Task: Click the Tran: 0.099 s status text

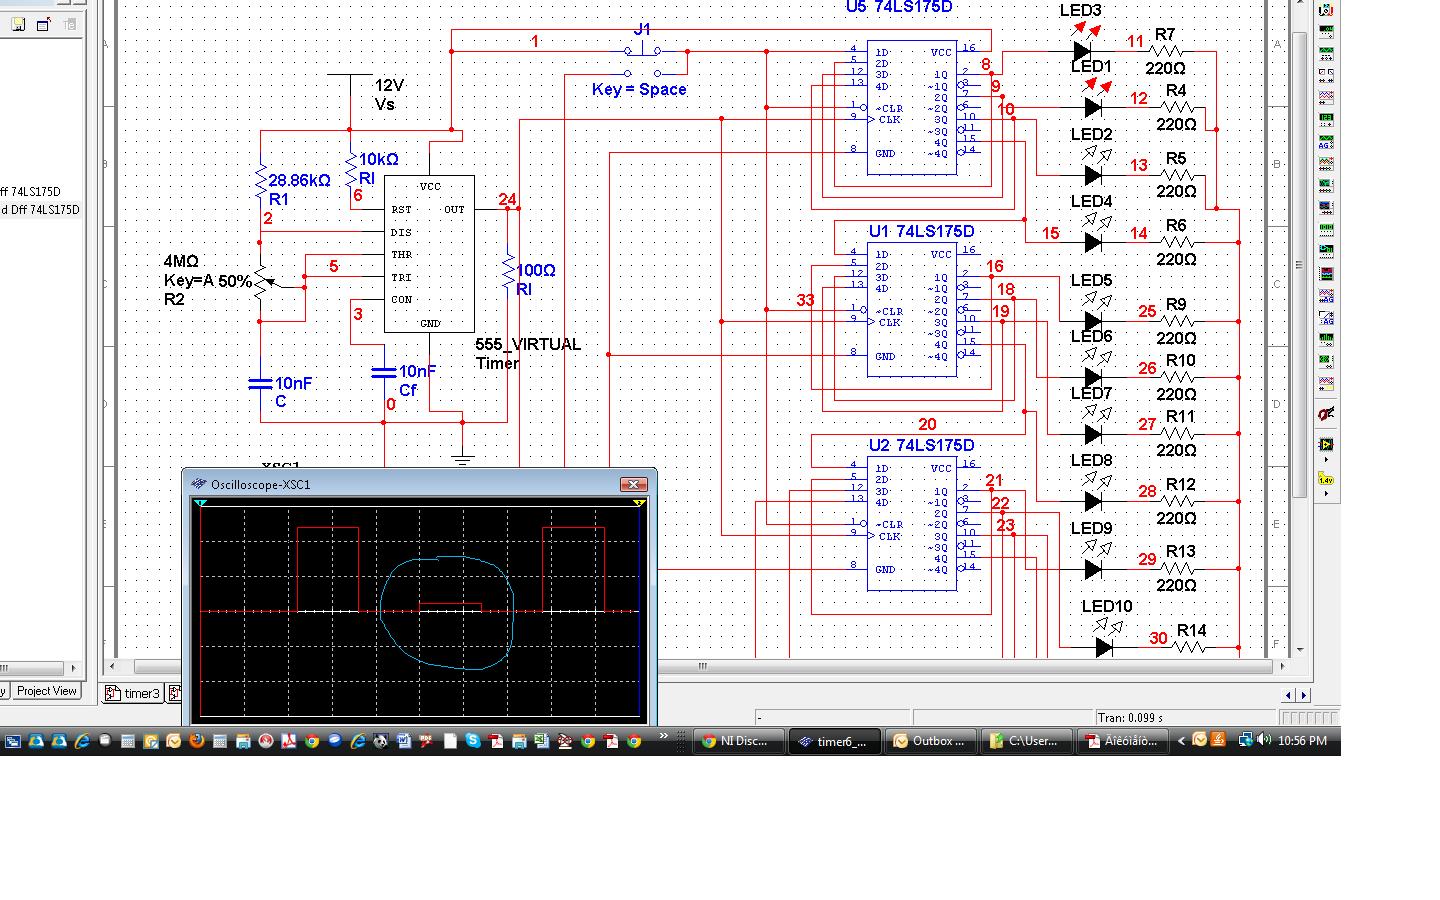Action: [x=1130, y=717]
